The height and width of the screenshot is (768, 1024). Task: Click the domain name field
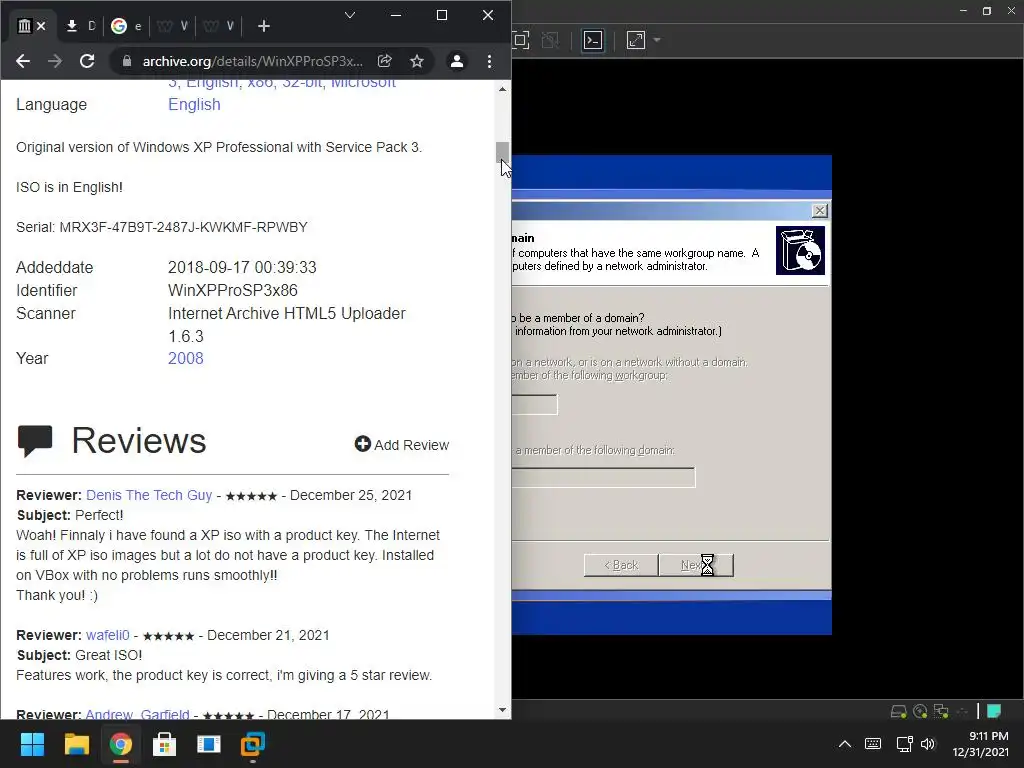tap(603, 477)
